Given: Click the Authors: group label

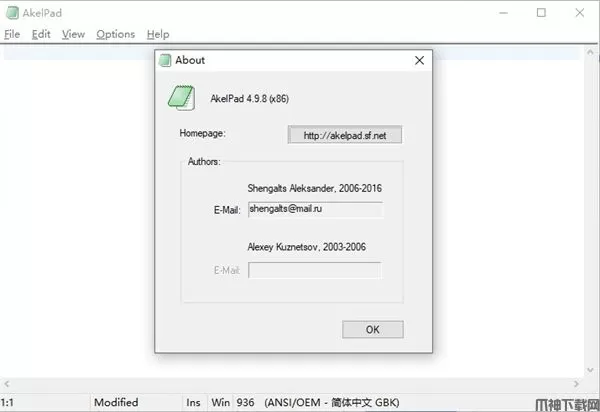Looking at the screenshot, I should tap(204, 161).
